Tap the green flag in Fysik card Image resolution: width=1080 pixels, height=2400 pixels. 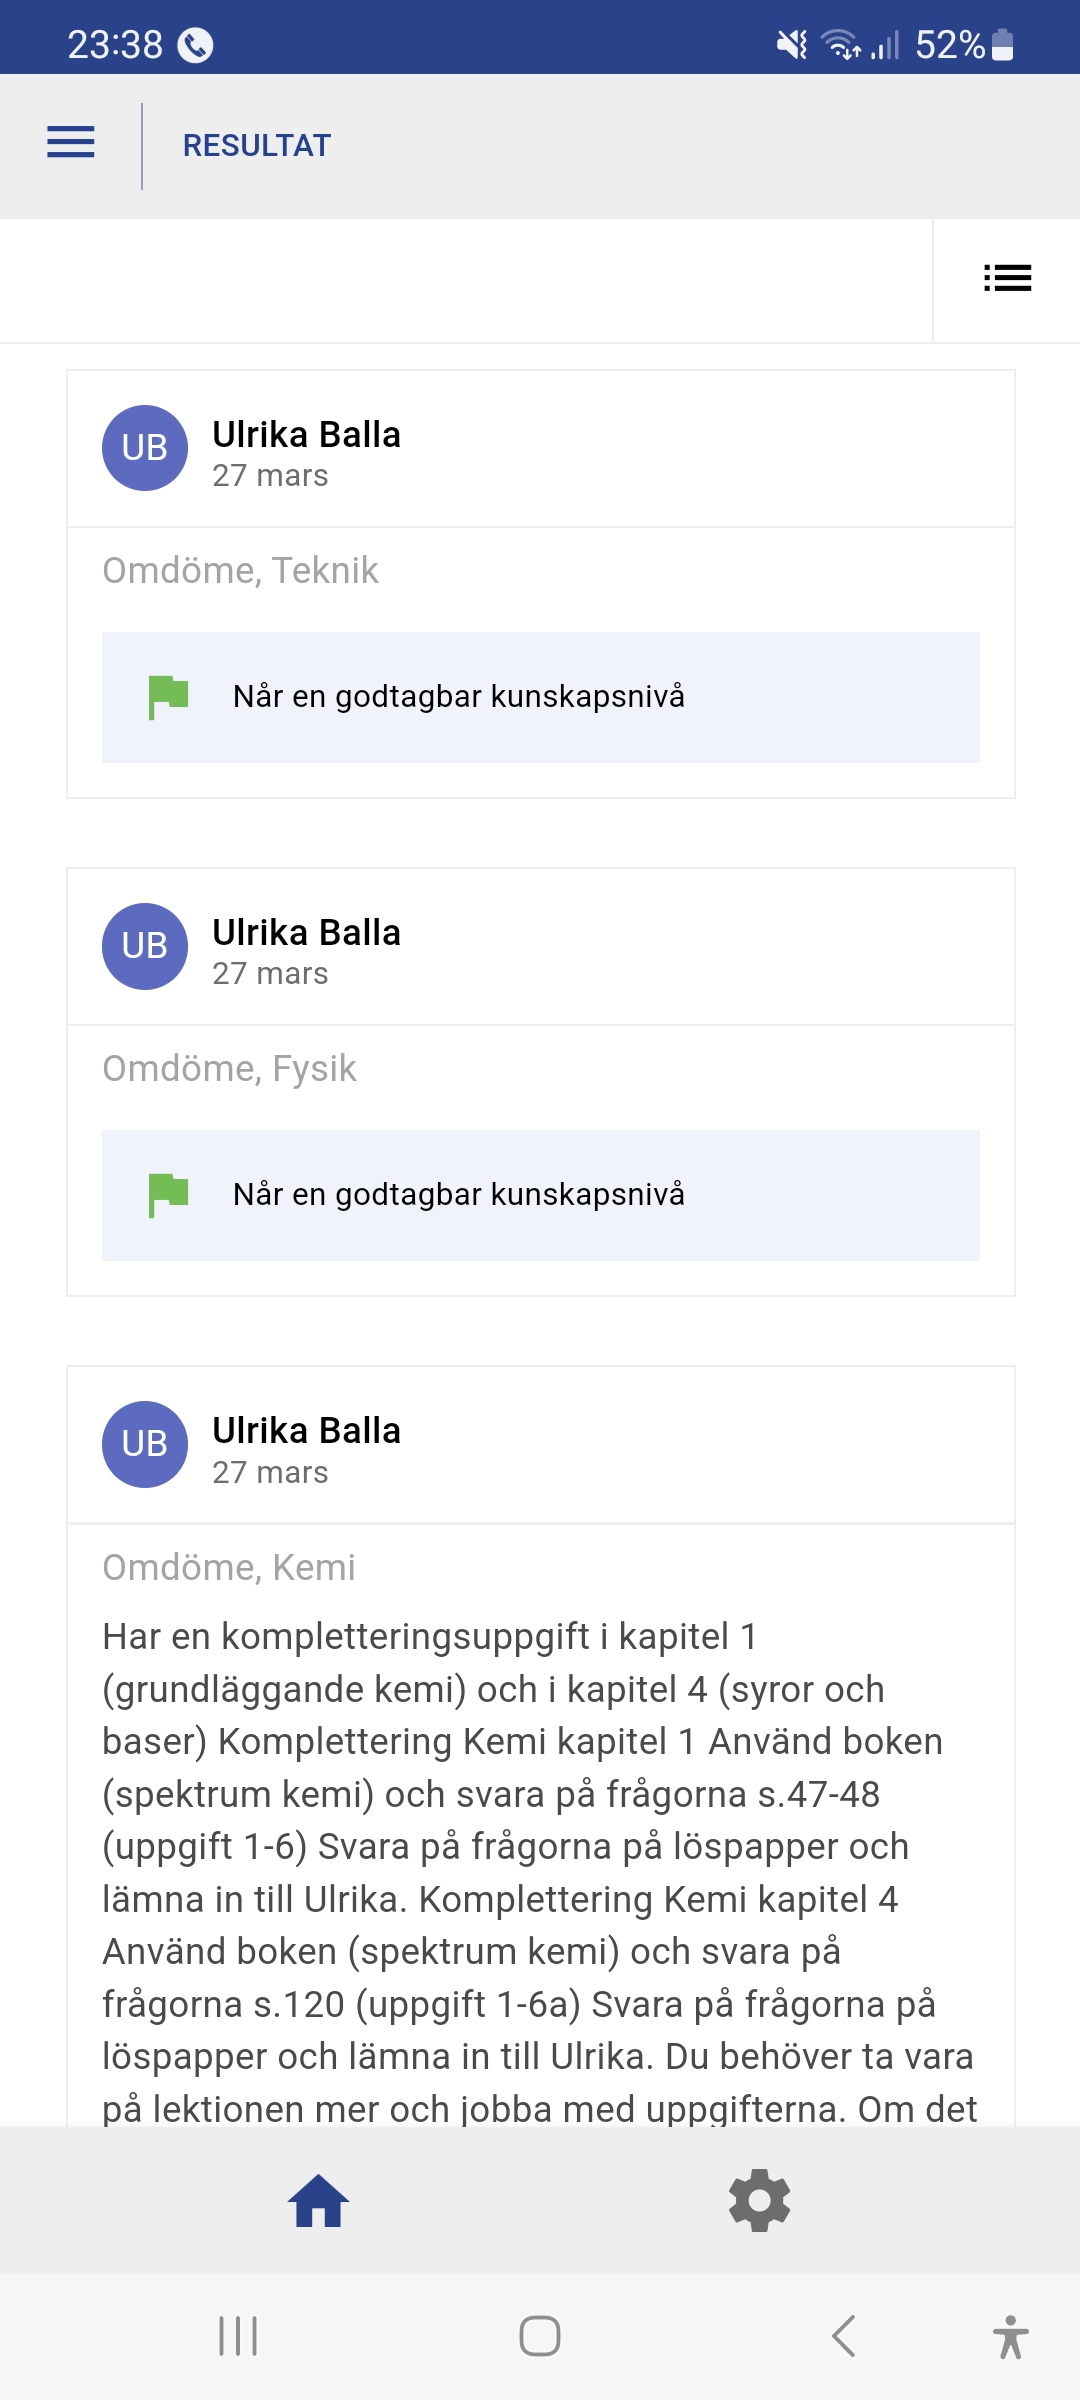(x=168, y=1195)
